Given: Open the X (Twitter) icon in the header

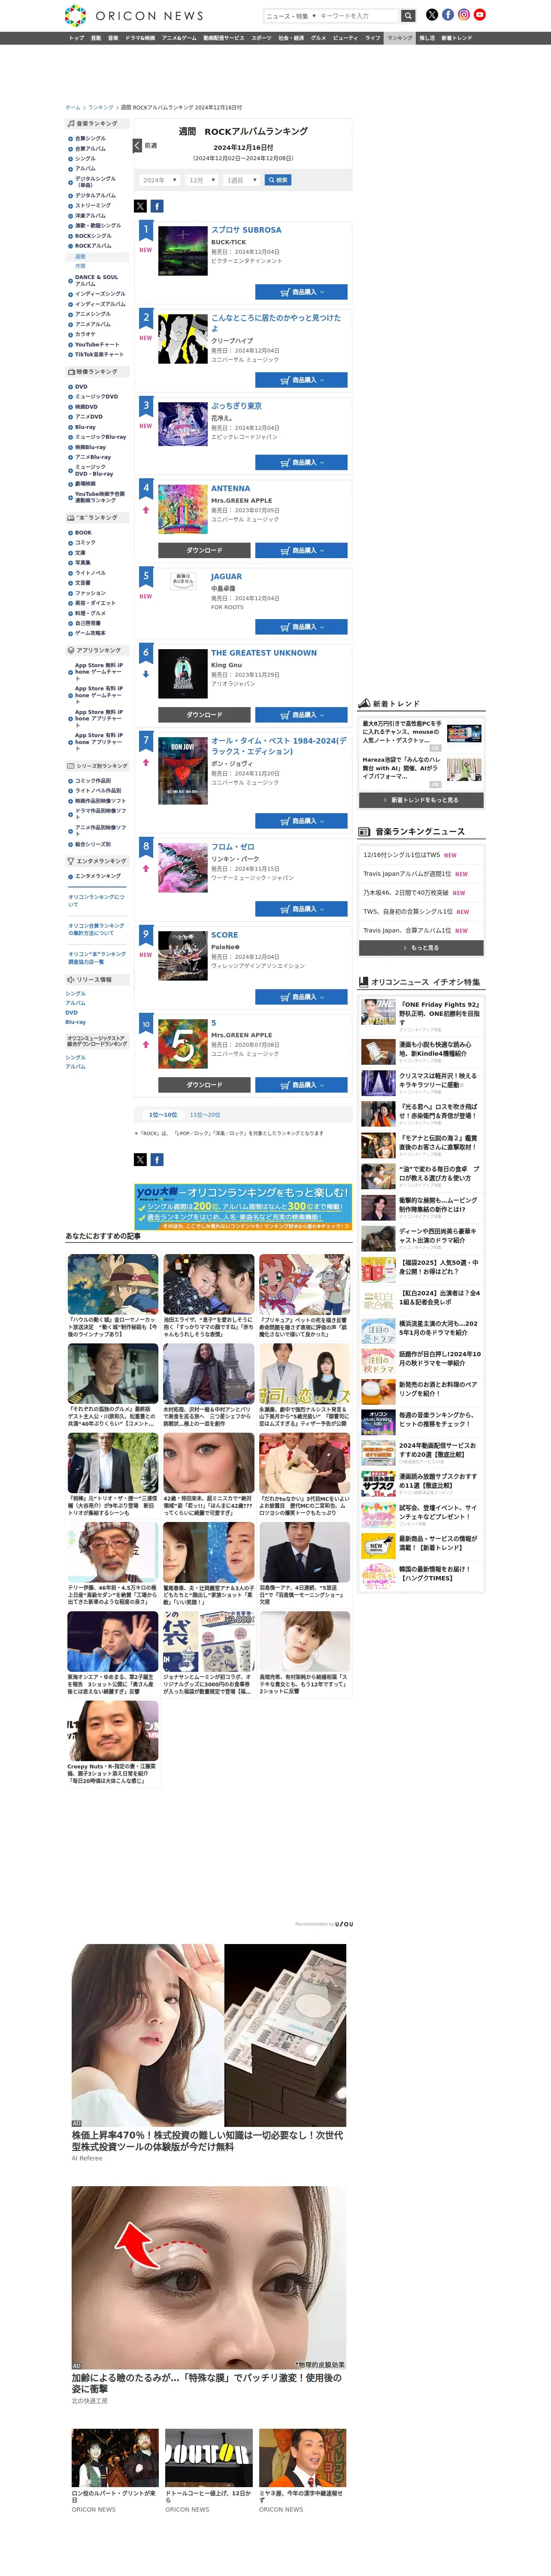Looking at the screenshot, I should click(x=432, y=15).
